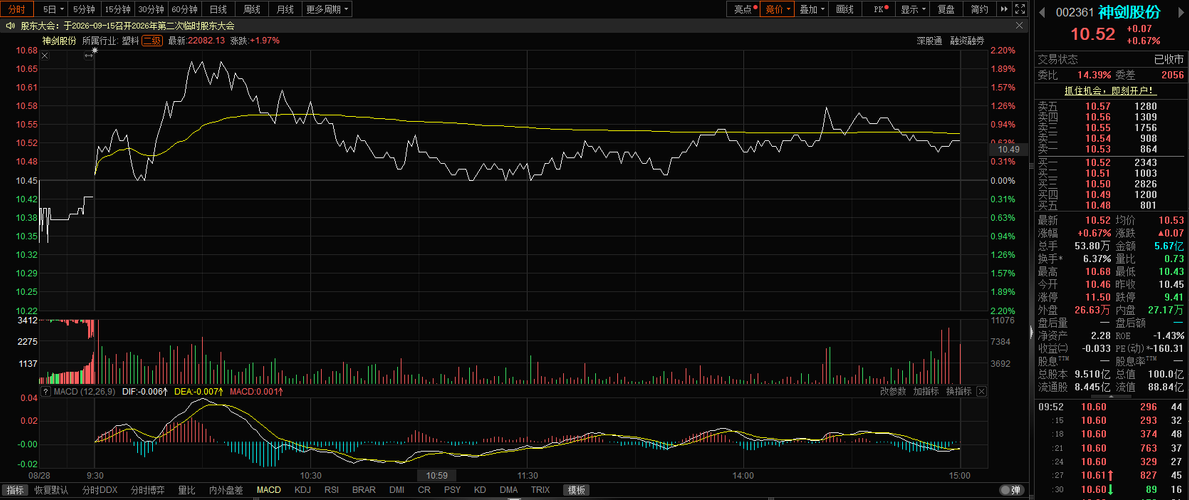Click the PK compare button
This screenshot has height=500, width=1189.
880,9
